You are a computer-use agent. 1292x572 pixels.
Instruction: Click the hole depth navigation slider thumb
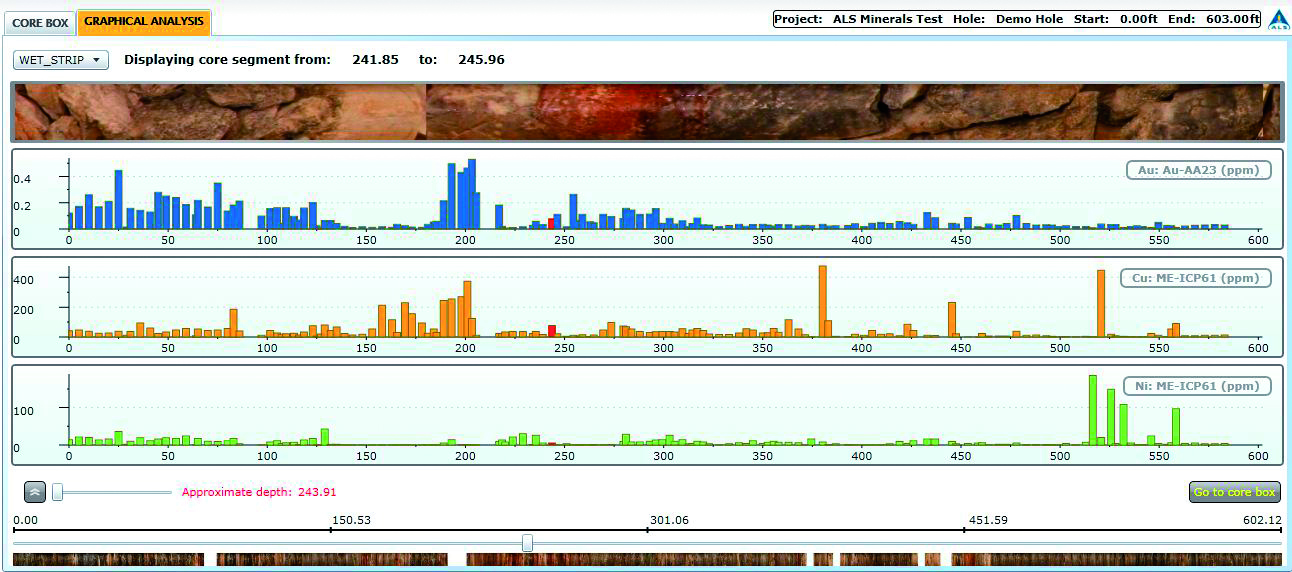click(x=527, y=543)
